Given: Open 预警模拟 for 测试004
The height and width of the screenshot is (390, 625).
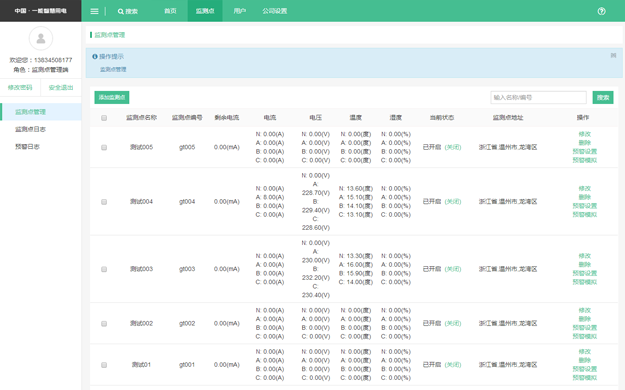Looking at the screenshot, I should coord(585,215).
